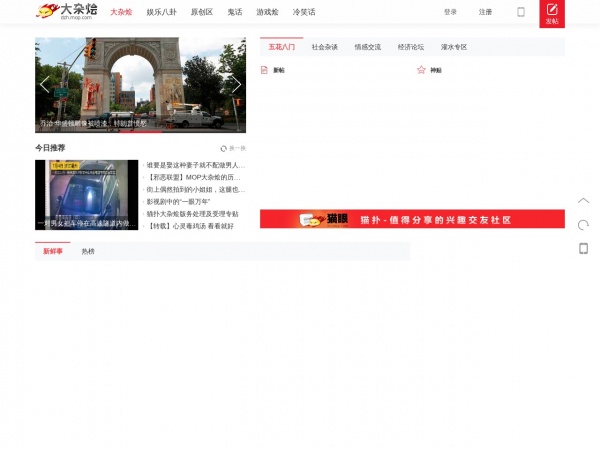Open 大杂烩 in the navigation bar
This screenshot has height=450, width=600.
[121, 12]
